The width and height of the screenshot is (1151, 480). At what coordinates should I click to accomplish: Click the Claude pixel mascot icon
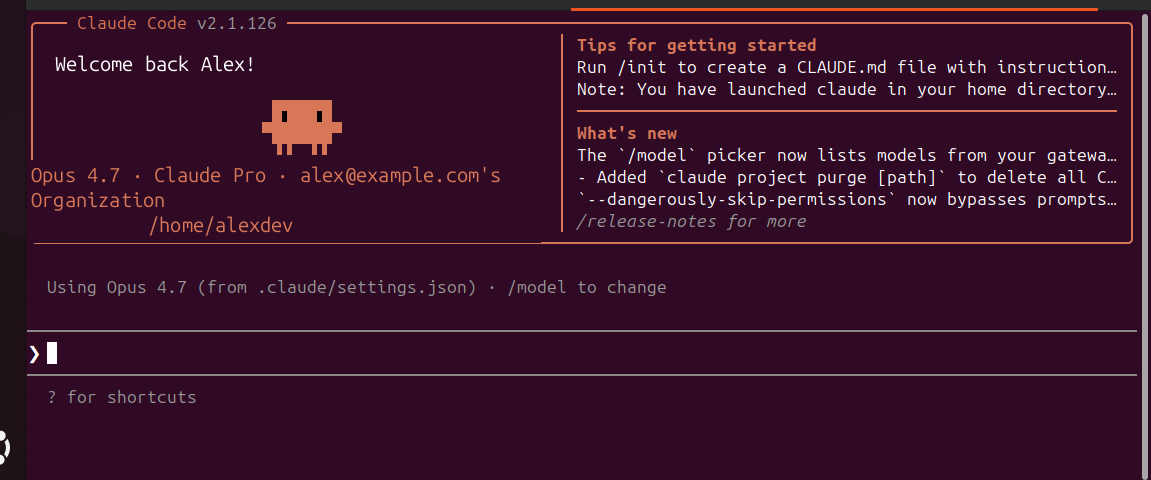pos(302,128)
